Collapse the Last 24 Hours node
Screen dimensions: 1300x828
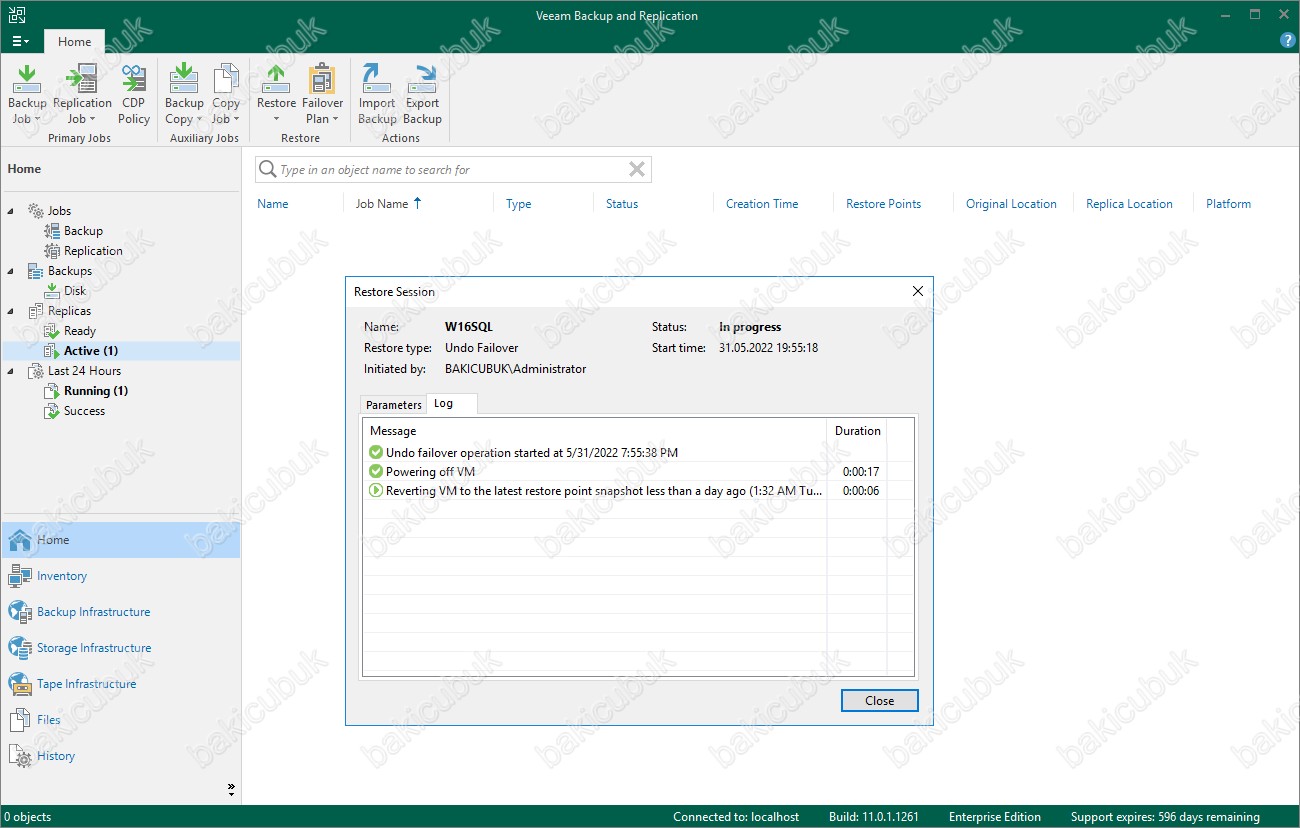pyautogui.click(x=11, y=371)
